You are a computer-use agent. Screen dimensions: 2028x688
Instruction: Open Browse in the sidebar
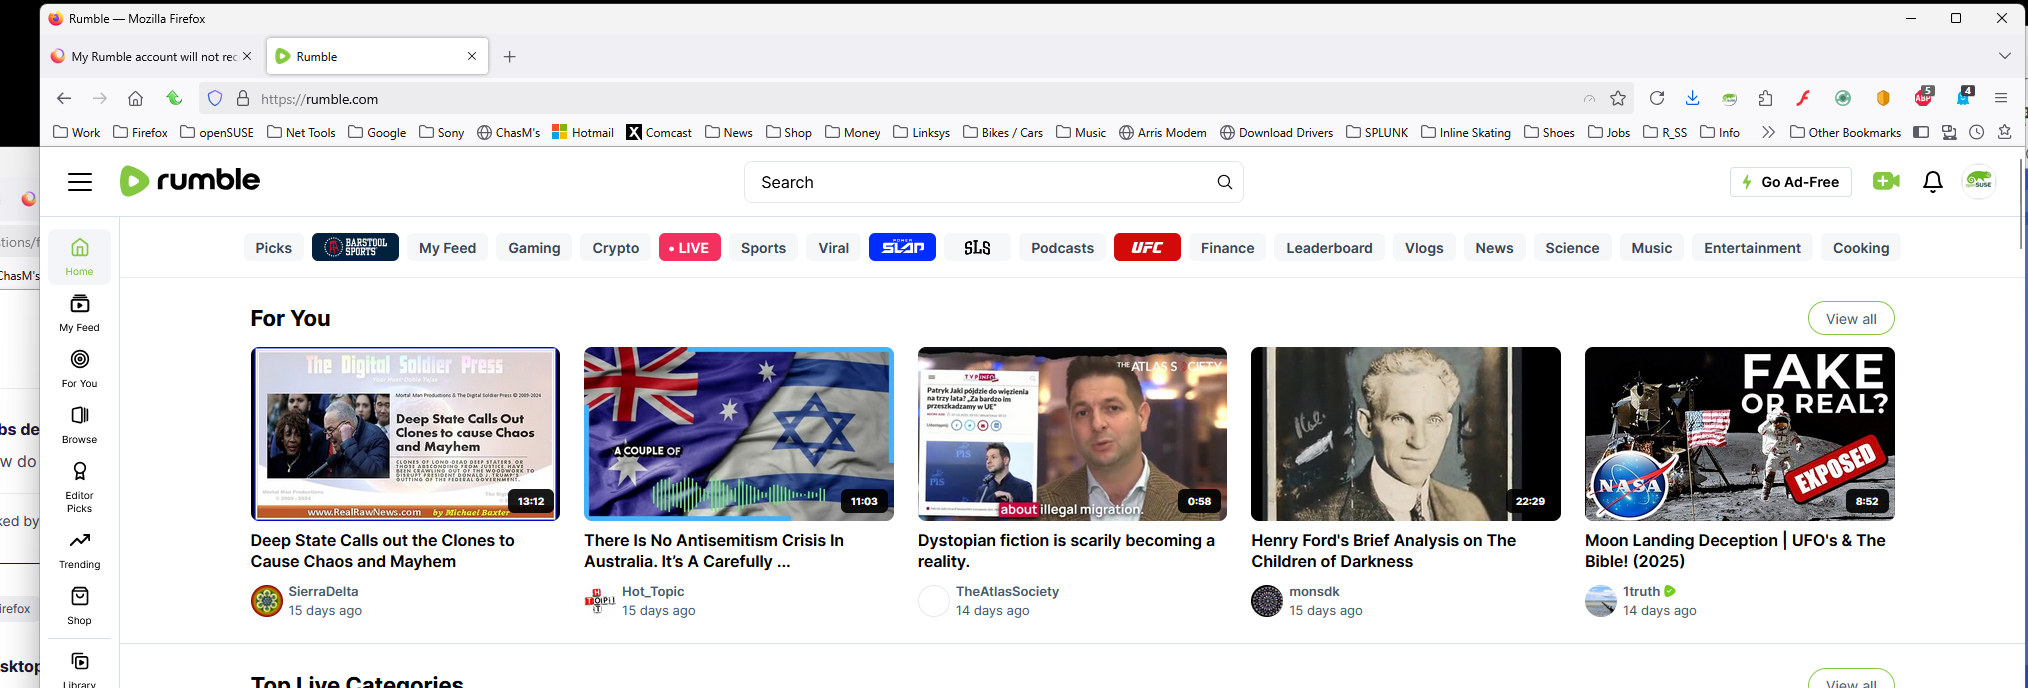pyautogui.click(x=80, y=424)
